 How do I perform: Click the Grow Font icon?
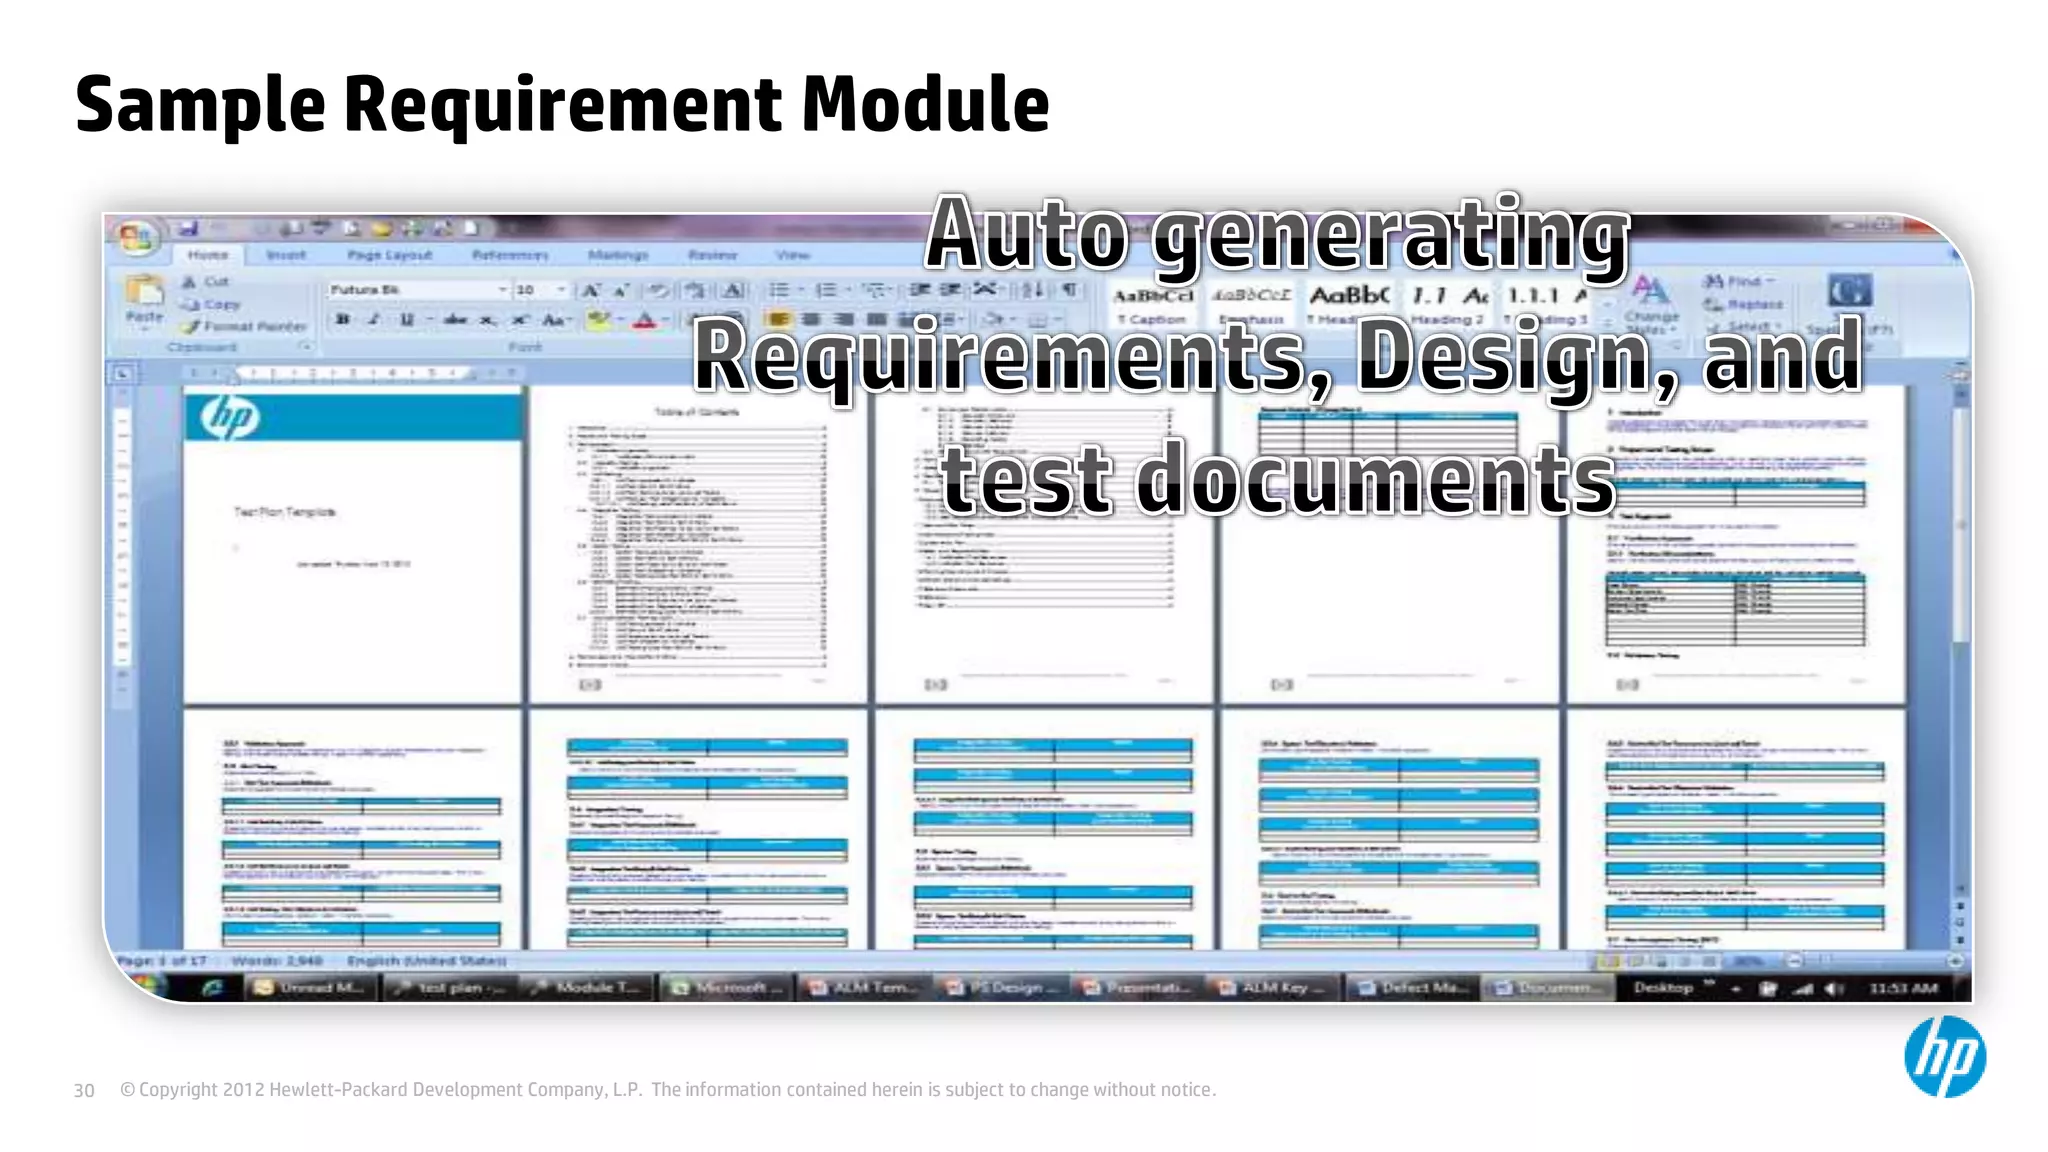click(590, 290)
